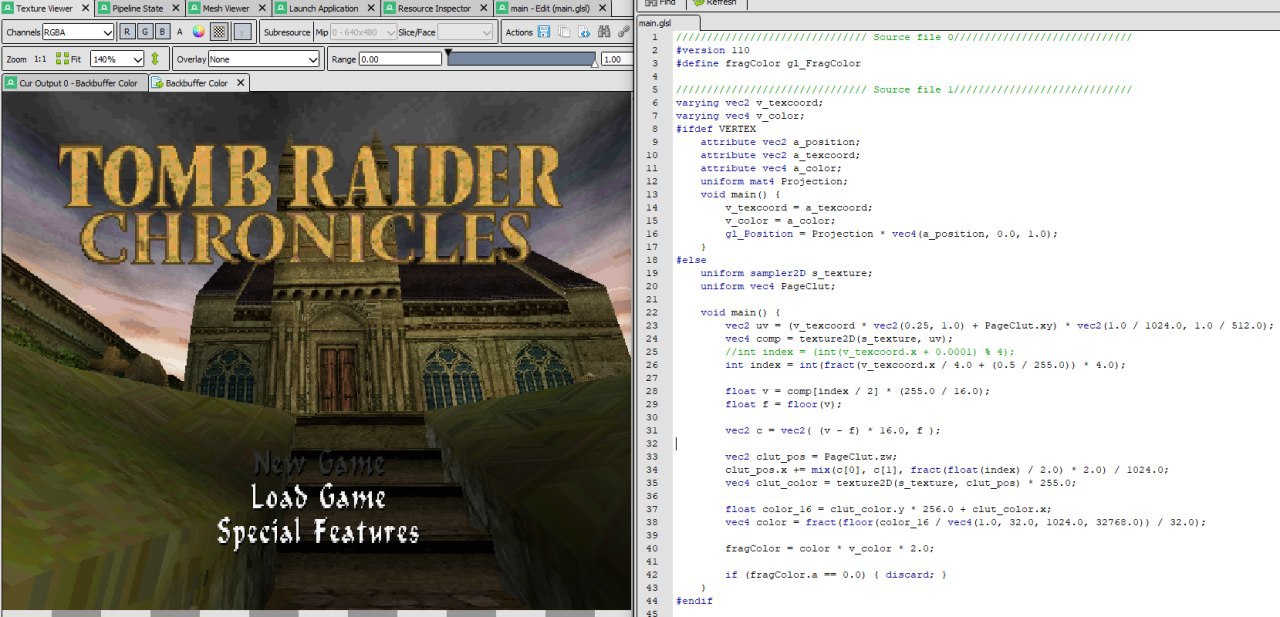Close the Texture Viewer tab
Screen dimensions: 1280x617
click(x=85, y=8)
